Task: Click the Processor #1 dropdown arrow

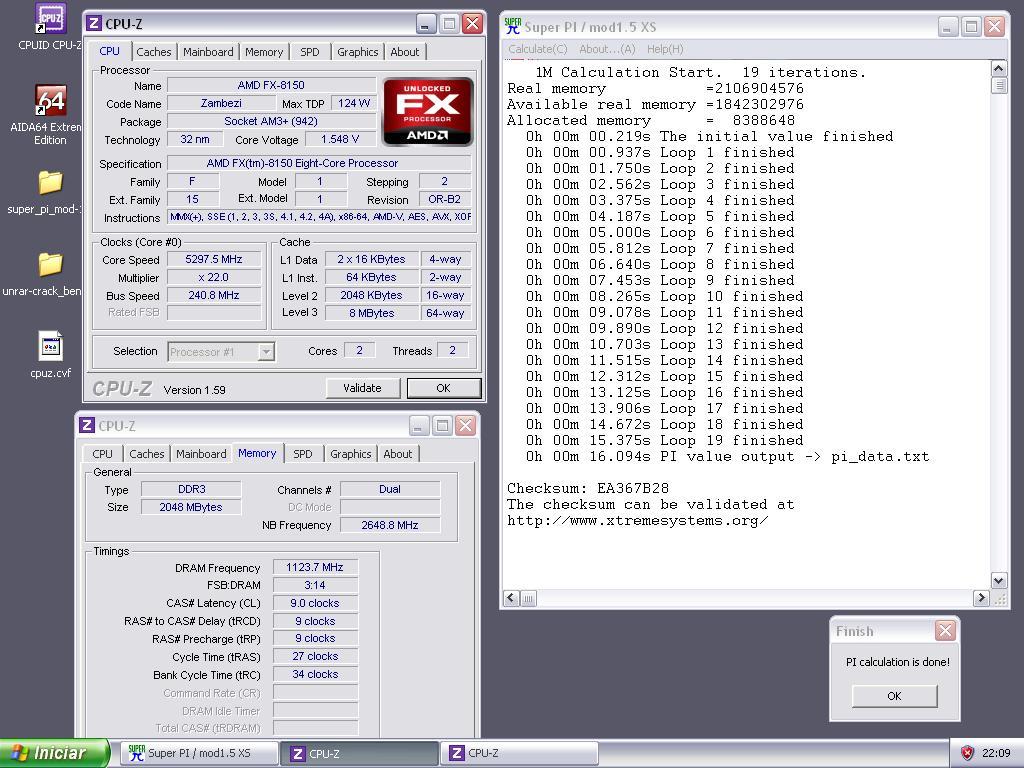Action: [x=266, y=351]
